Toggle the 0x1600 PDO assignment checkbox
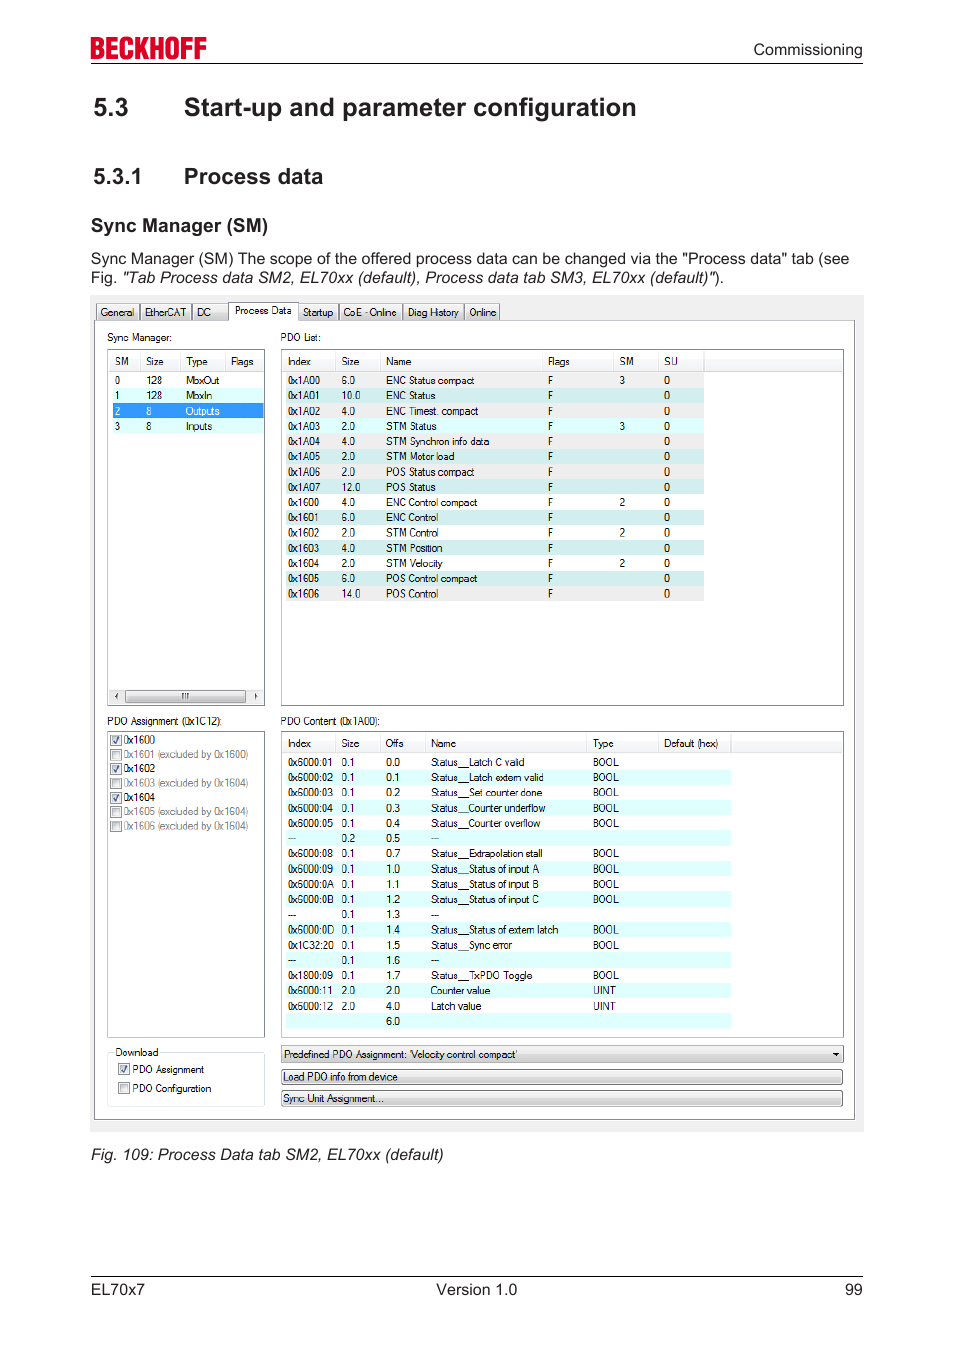 point(116,740)
